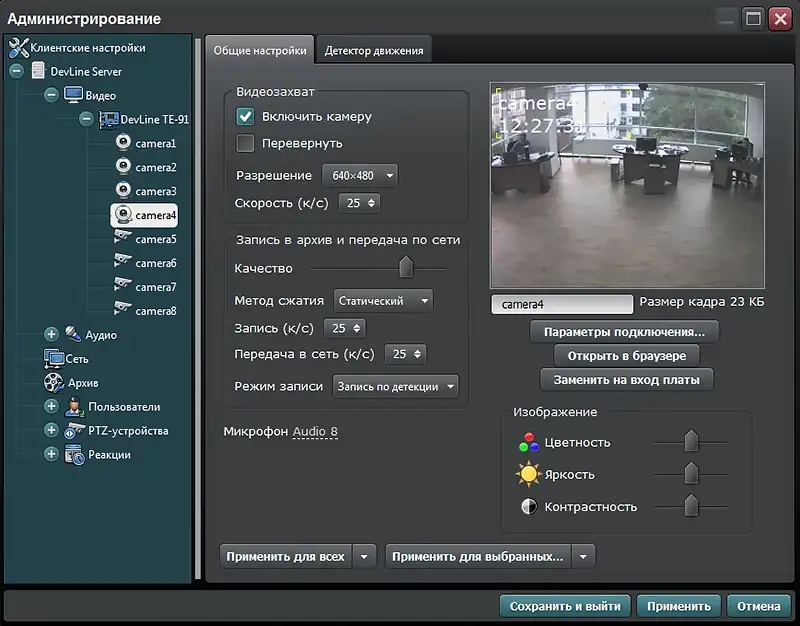The height and width of the screenshot is (626, 800).
Task: Click Сохранить и выйти button
Action: click(x=565, y=606)
